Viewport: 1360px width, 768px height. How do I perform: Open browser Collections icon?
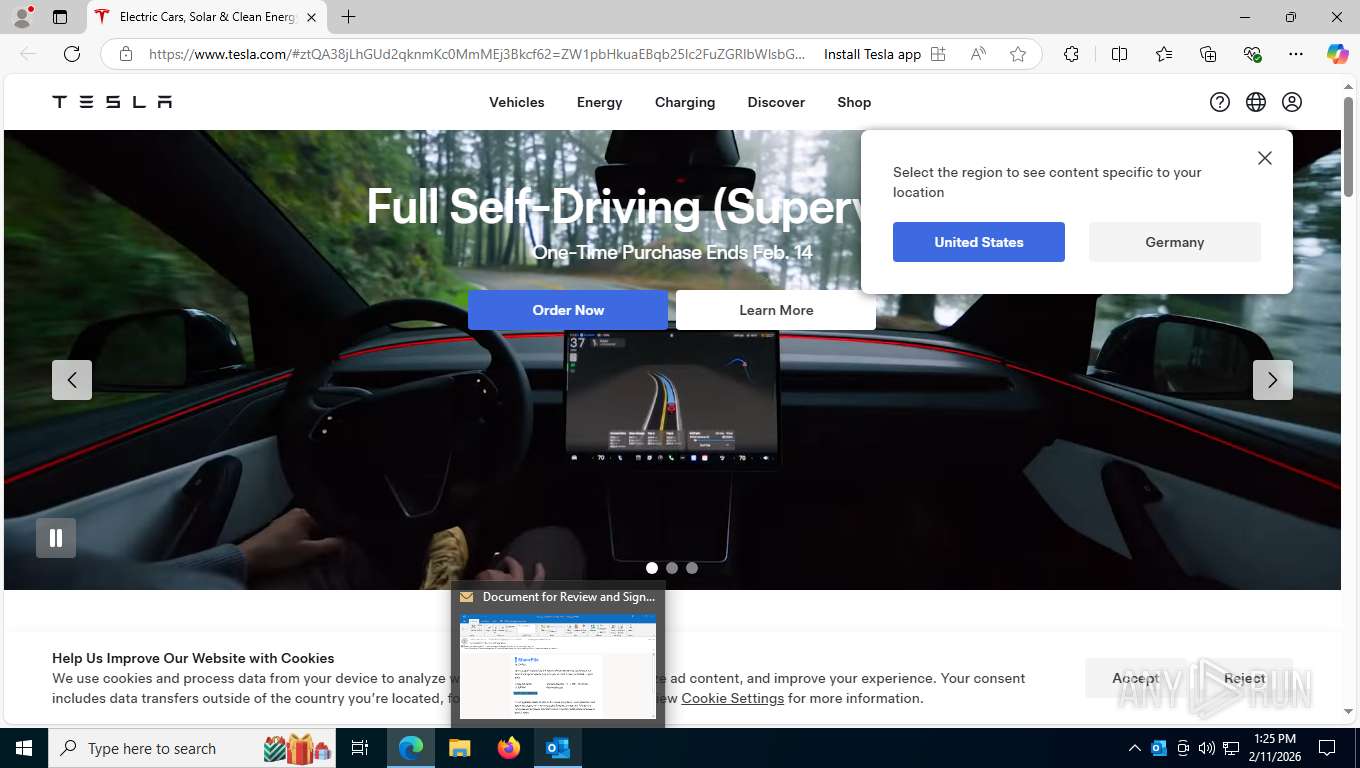click(x=1208, y=54)
